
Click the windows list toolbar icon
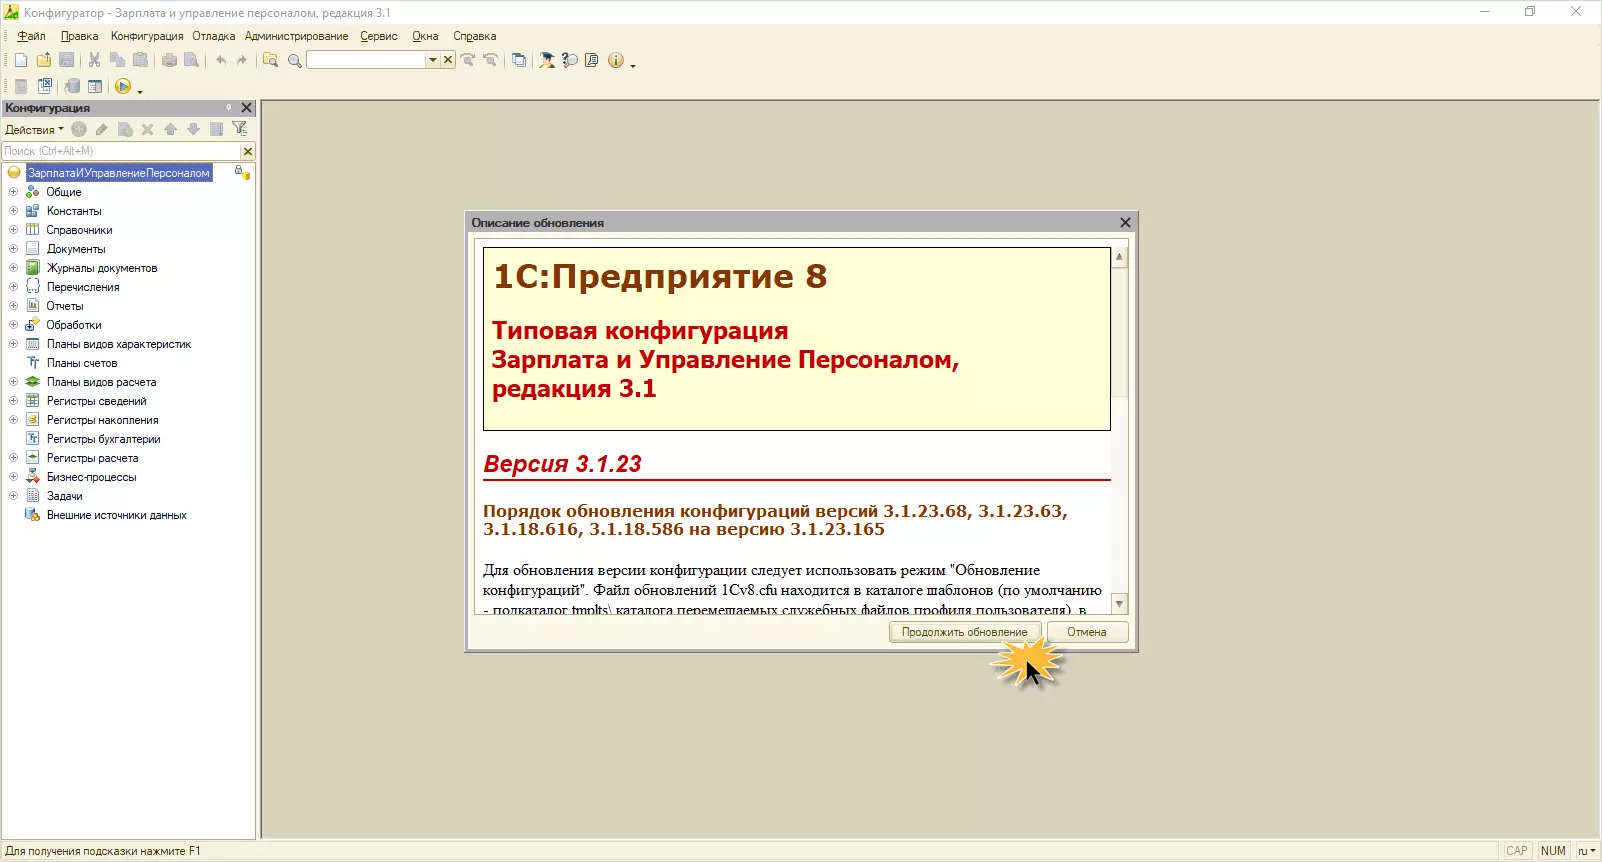click(519, 60)
